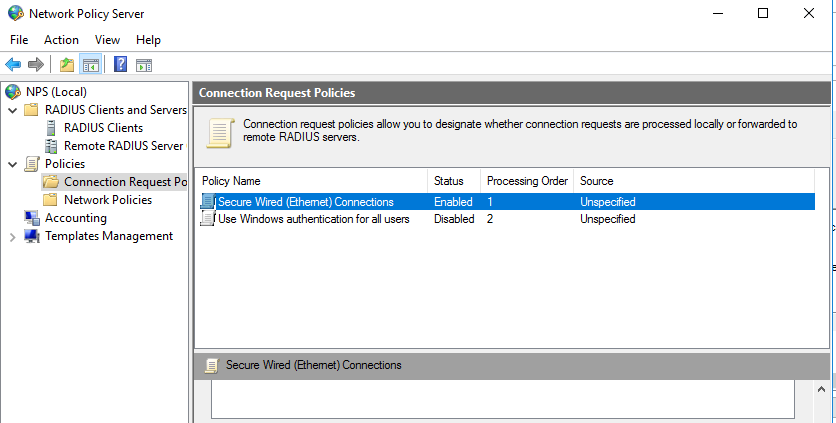Click the Up One Level folder icon

pyautogui.click(x=67, y=65)
